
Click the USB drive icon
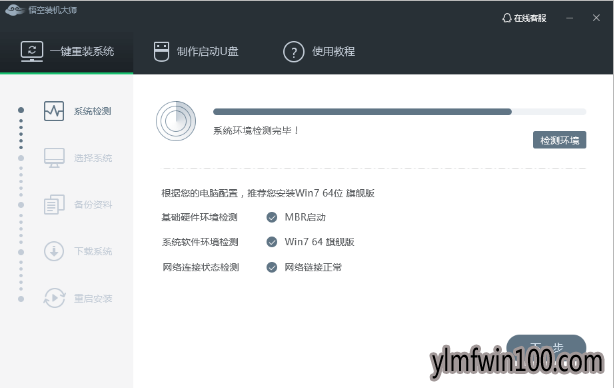point(161,52)
